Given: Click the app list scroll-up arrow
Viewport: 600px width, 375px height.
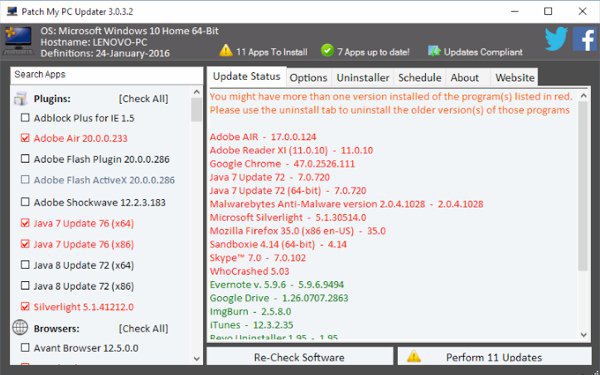Looking at the screenshot, I should [197, 92].
